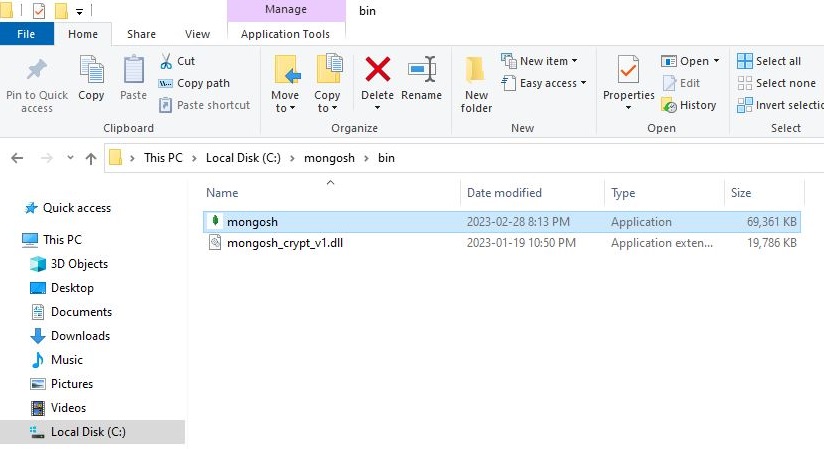Go forward with the Forward arrow

(x=47, y=158)
